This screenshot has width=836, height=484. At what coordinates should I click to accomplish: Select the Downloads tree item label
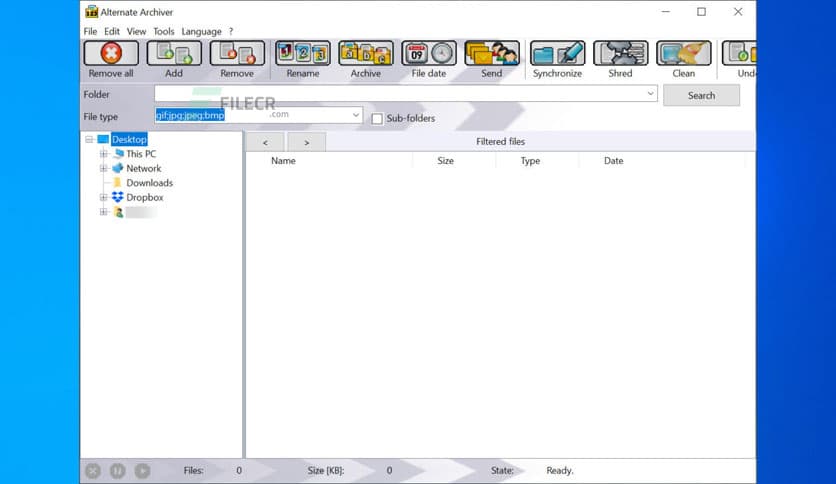[149, 182]
